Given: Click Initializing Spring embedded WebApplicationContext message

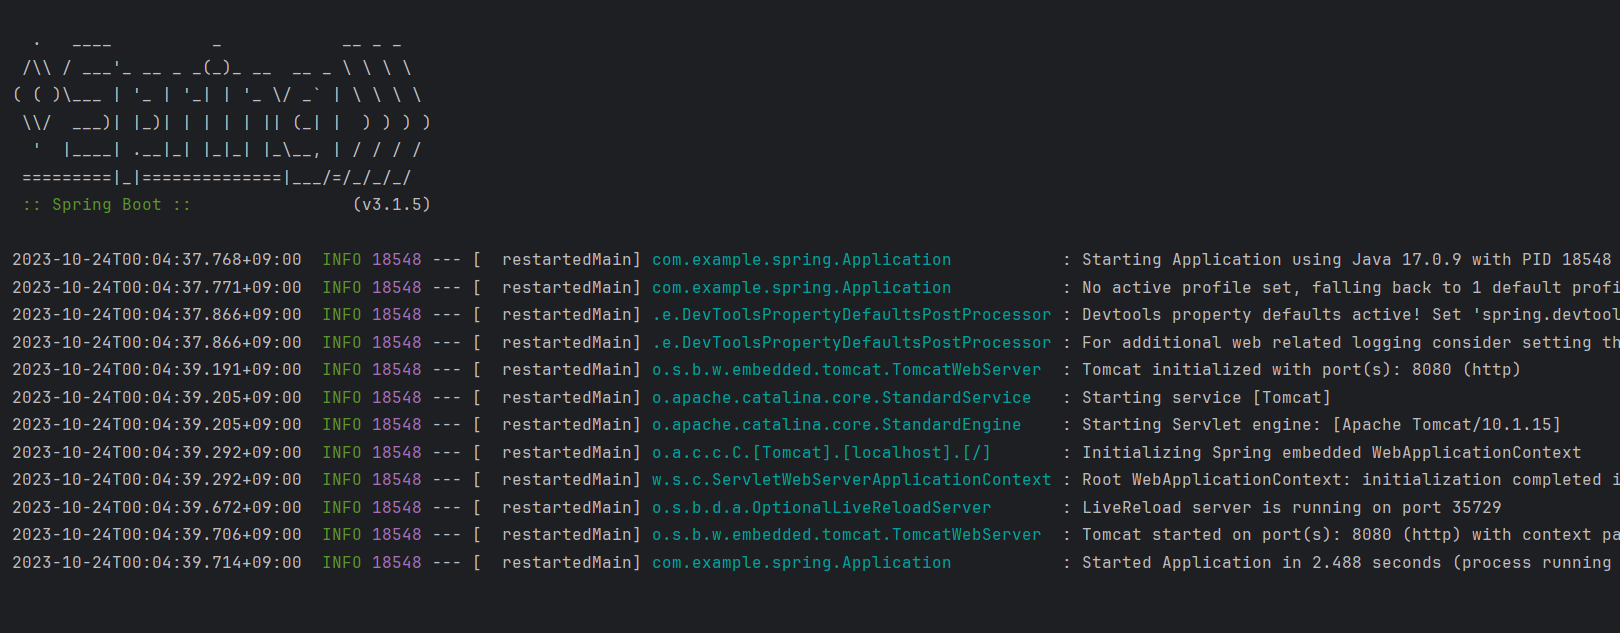Looking at the screenshot, I should point(1331,453).
